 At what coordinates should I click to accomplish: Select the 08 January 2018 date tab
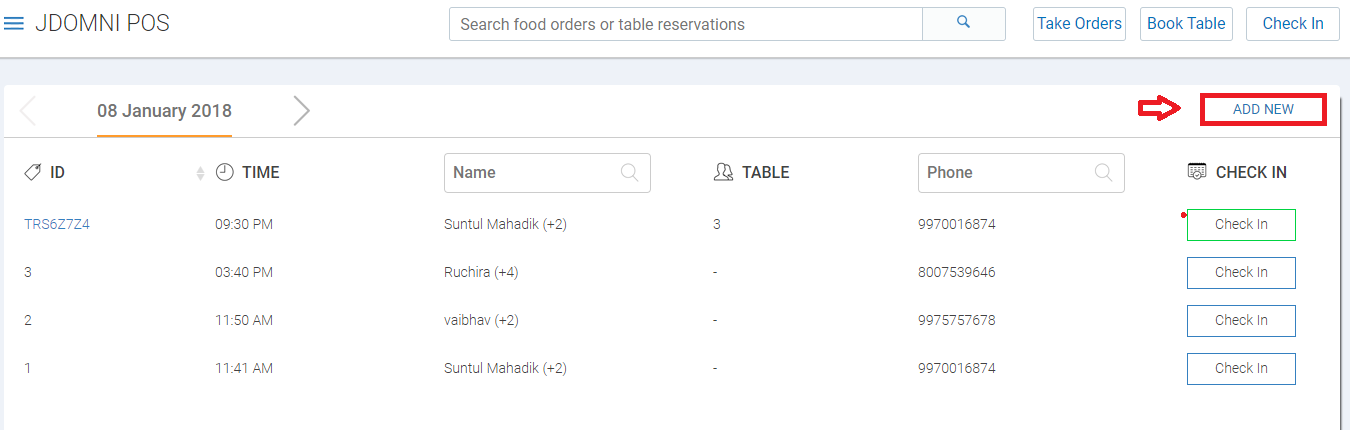164,111
